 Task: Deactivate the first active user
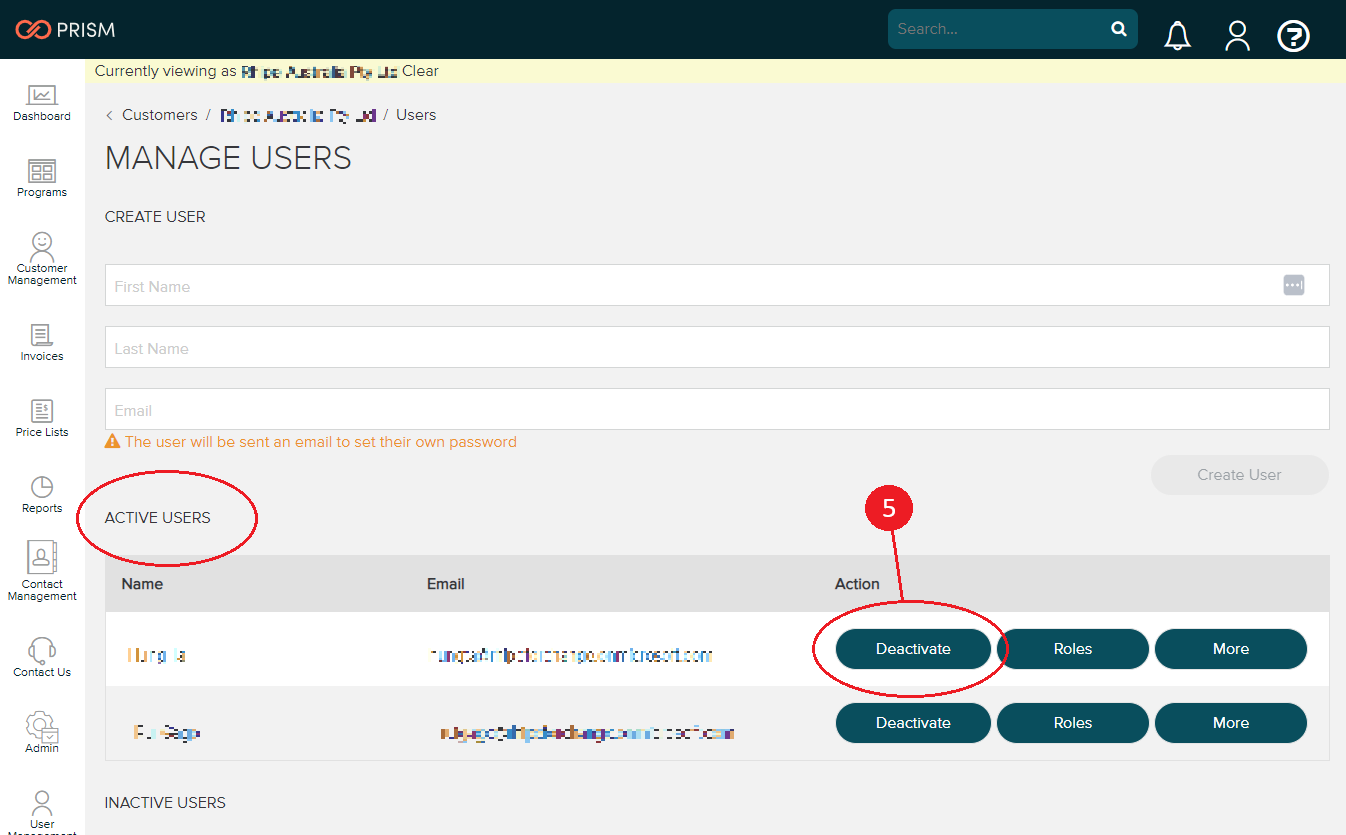(x=913, y=649)
